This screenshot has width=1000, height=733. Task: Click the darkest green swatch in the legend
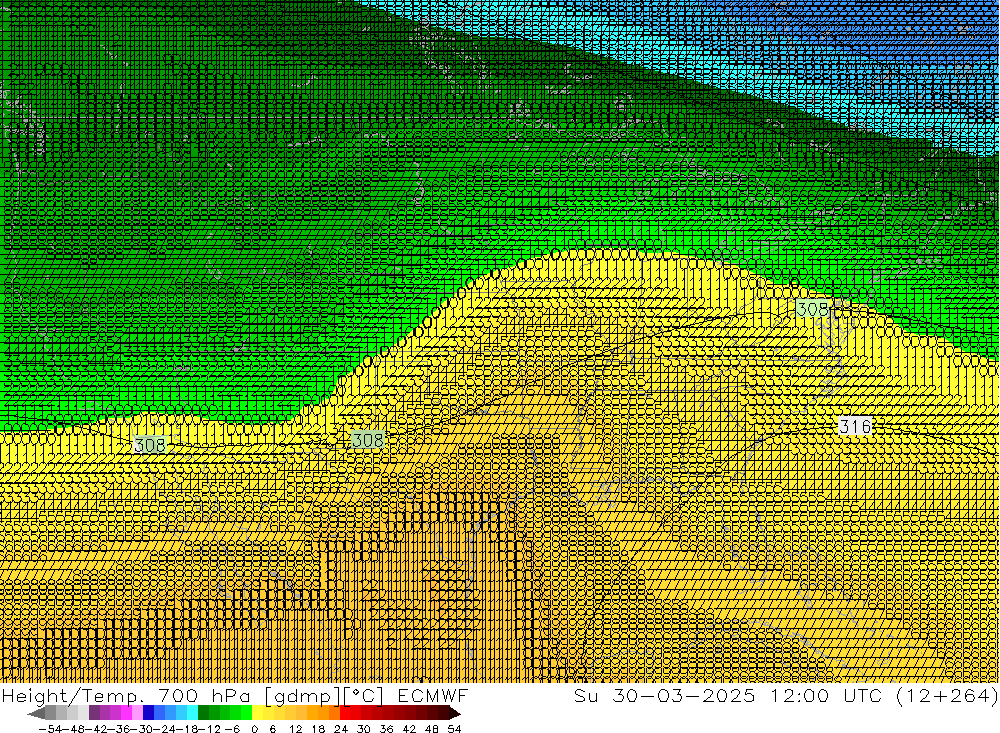[x=203, y=714]
